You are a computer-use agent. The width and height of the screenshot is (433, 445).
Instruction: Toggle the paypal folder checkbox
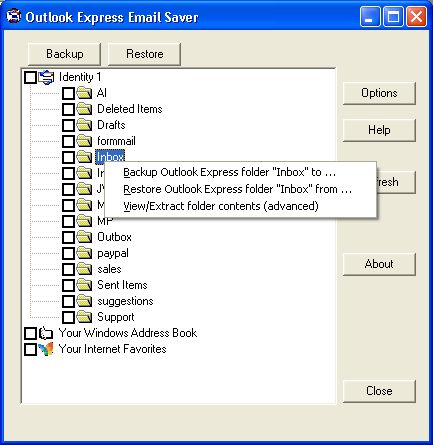(68, 253)
